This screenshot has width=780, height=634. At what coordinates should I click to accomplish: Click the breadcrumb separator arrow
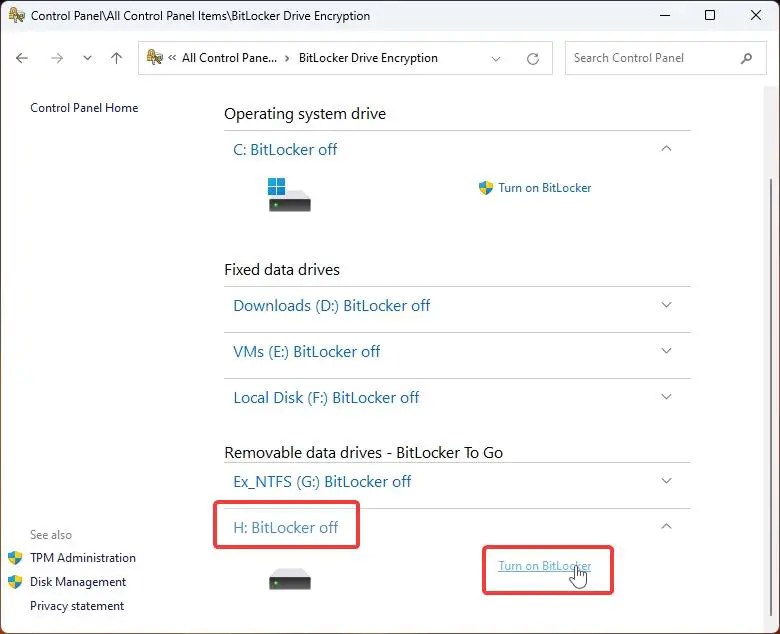coord(287,58)
